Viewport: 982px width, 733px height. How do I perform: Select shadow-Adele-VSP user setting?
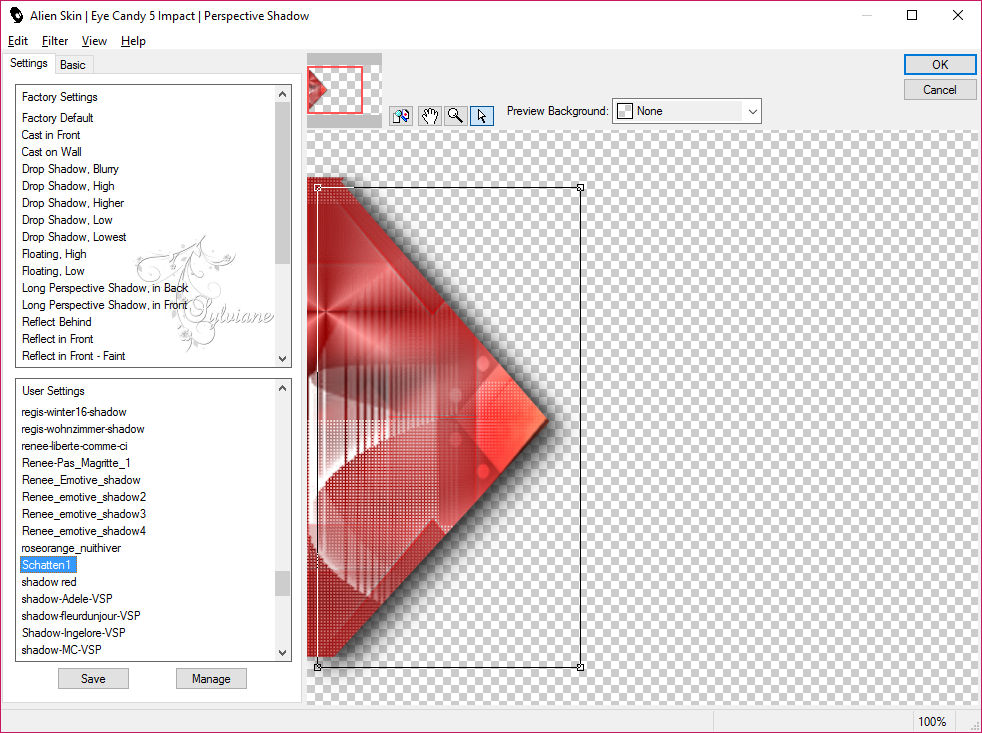pyautogui.click(x=66, y=598)
